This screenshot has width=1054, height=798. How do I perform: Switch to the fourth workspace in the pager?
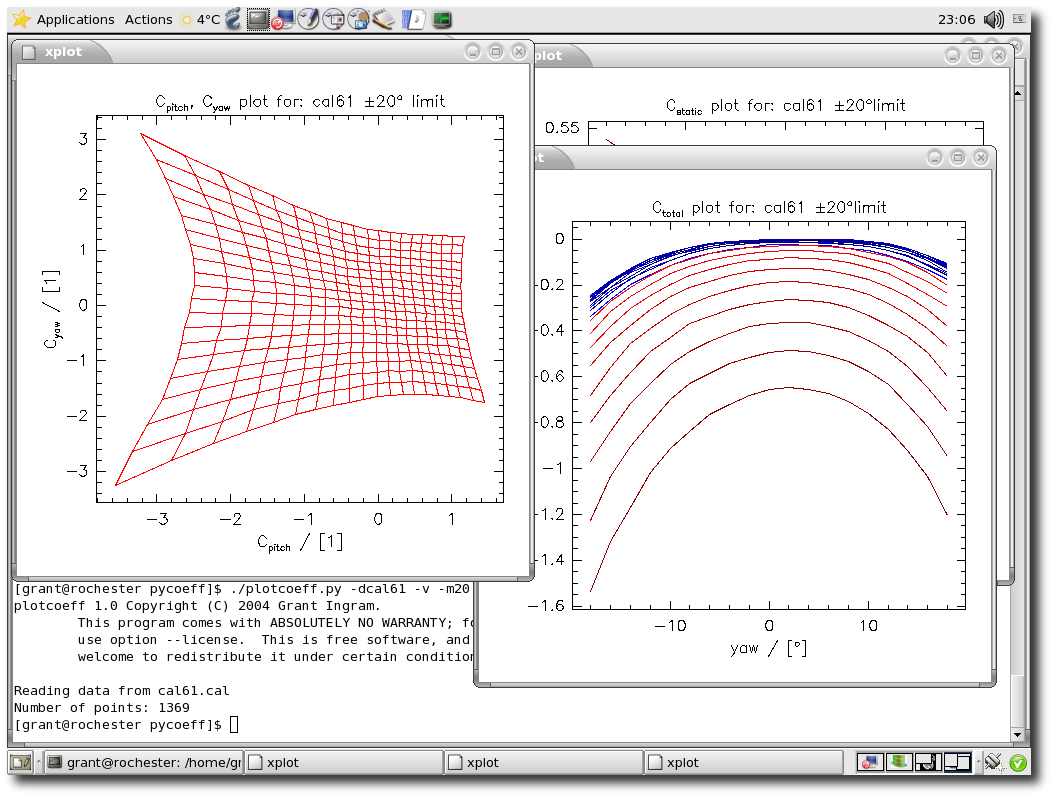pos(957,762)
